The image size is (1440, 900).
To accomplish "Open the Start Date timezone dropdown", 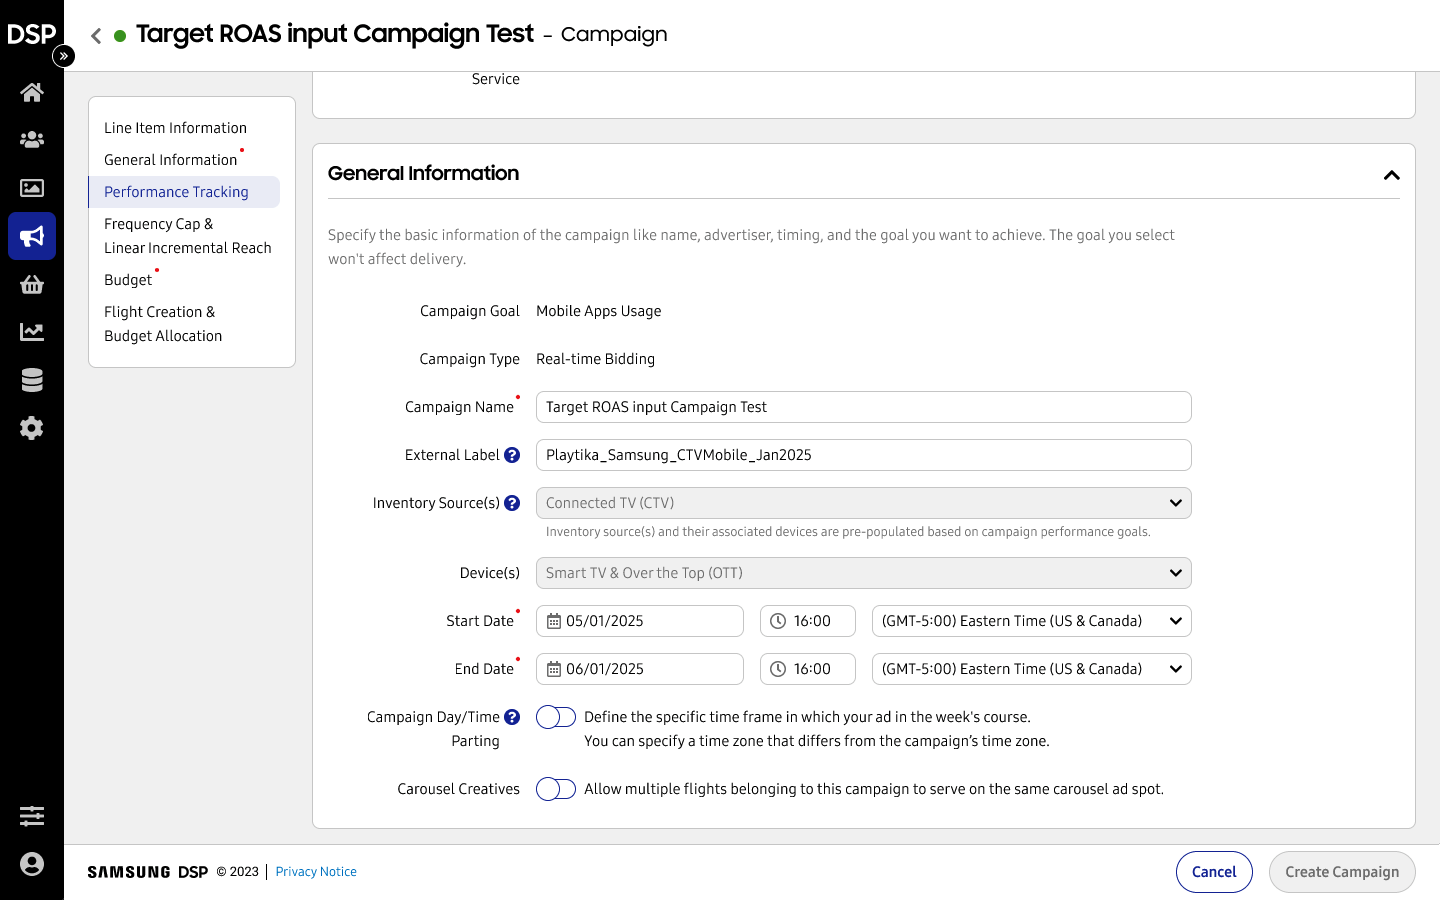I will 1031,621.
